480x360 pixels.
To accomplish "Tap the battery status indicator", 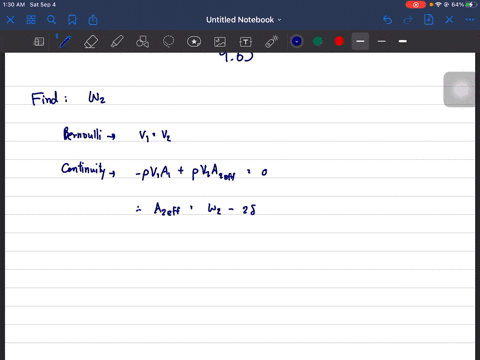I will point(470,5).
